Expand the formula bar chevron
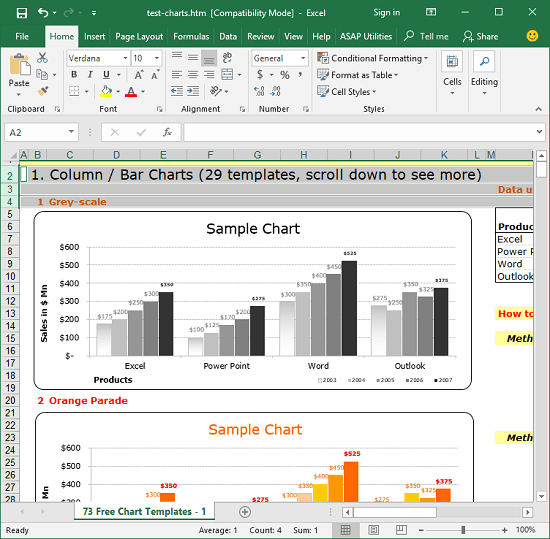Image resolution: width=550 pixels, height=539 pixels. (x=539, y=132)
